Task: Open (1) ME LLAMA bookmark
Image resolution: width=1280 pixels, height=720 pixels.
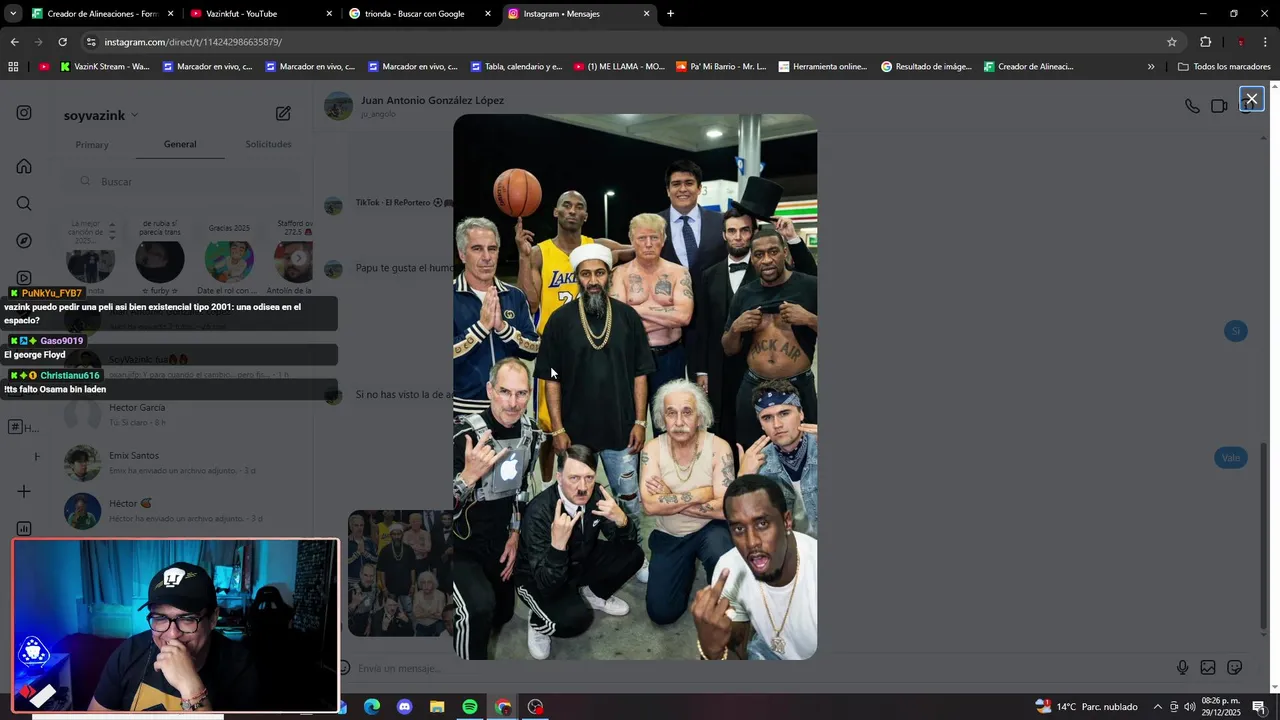Action: [619, 67]
